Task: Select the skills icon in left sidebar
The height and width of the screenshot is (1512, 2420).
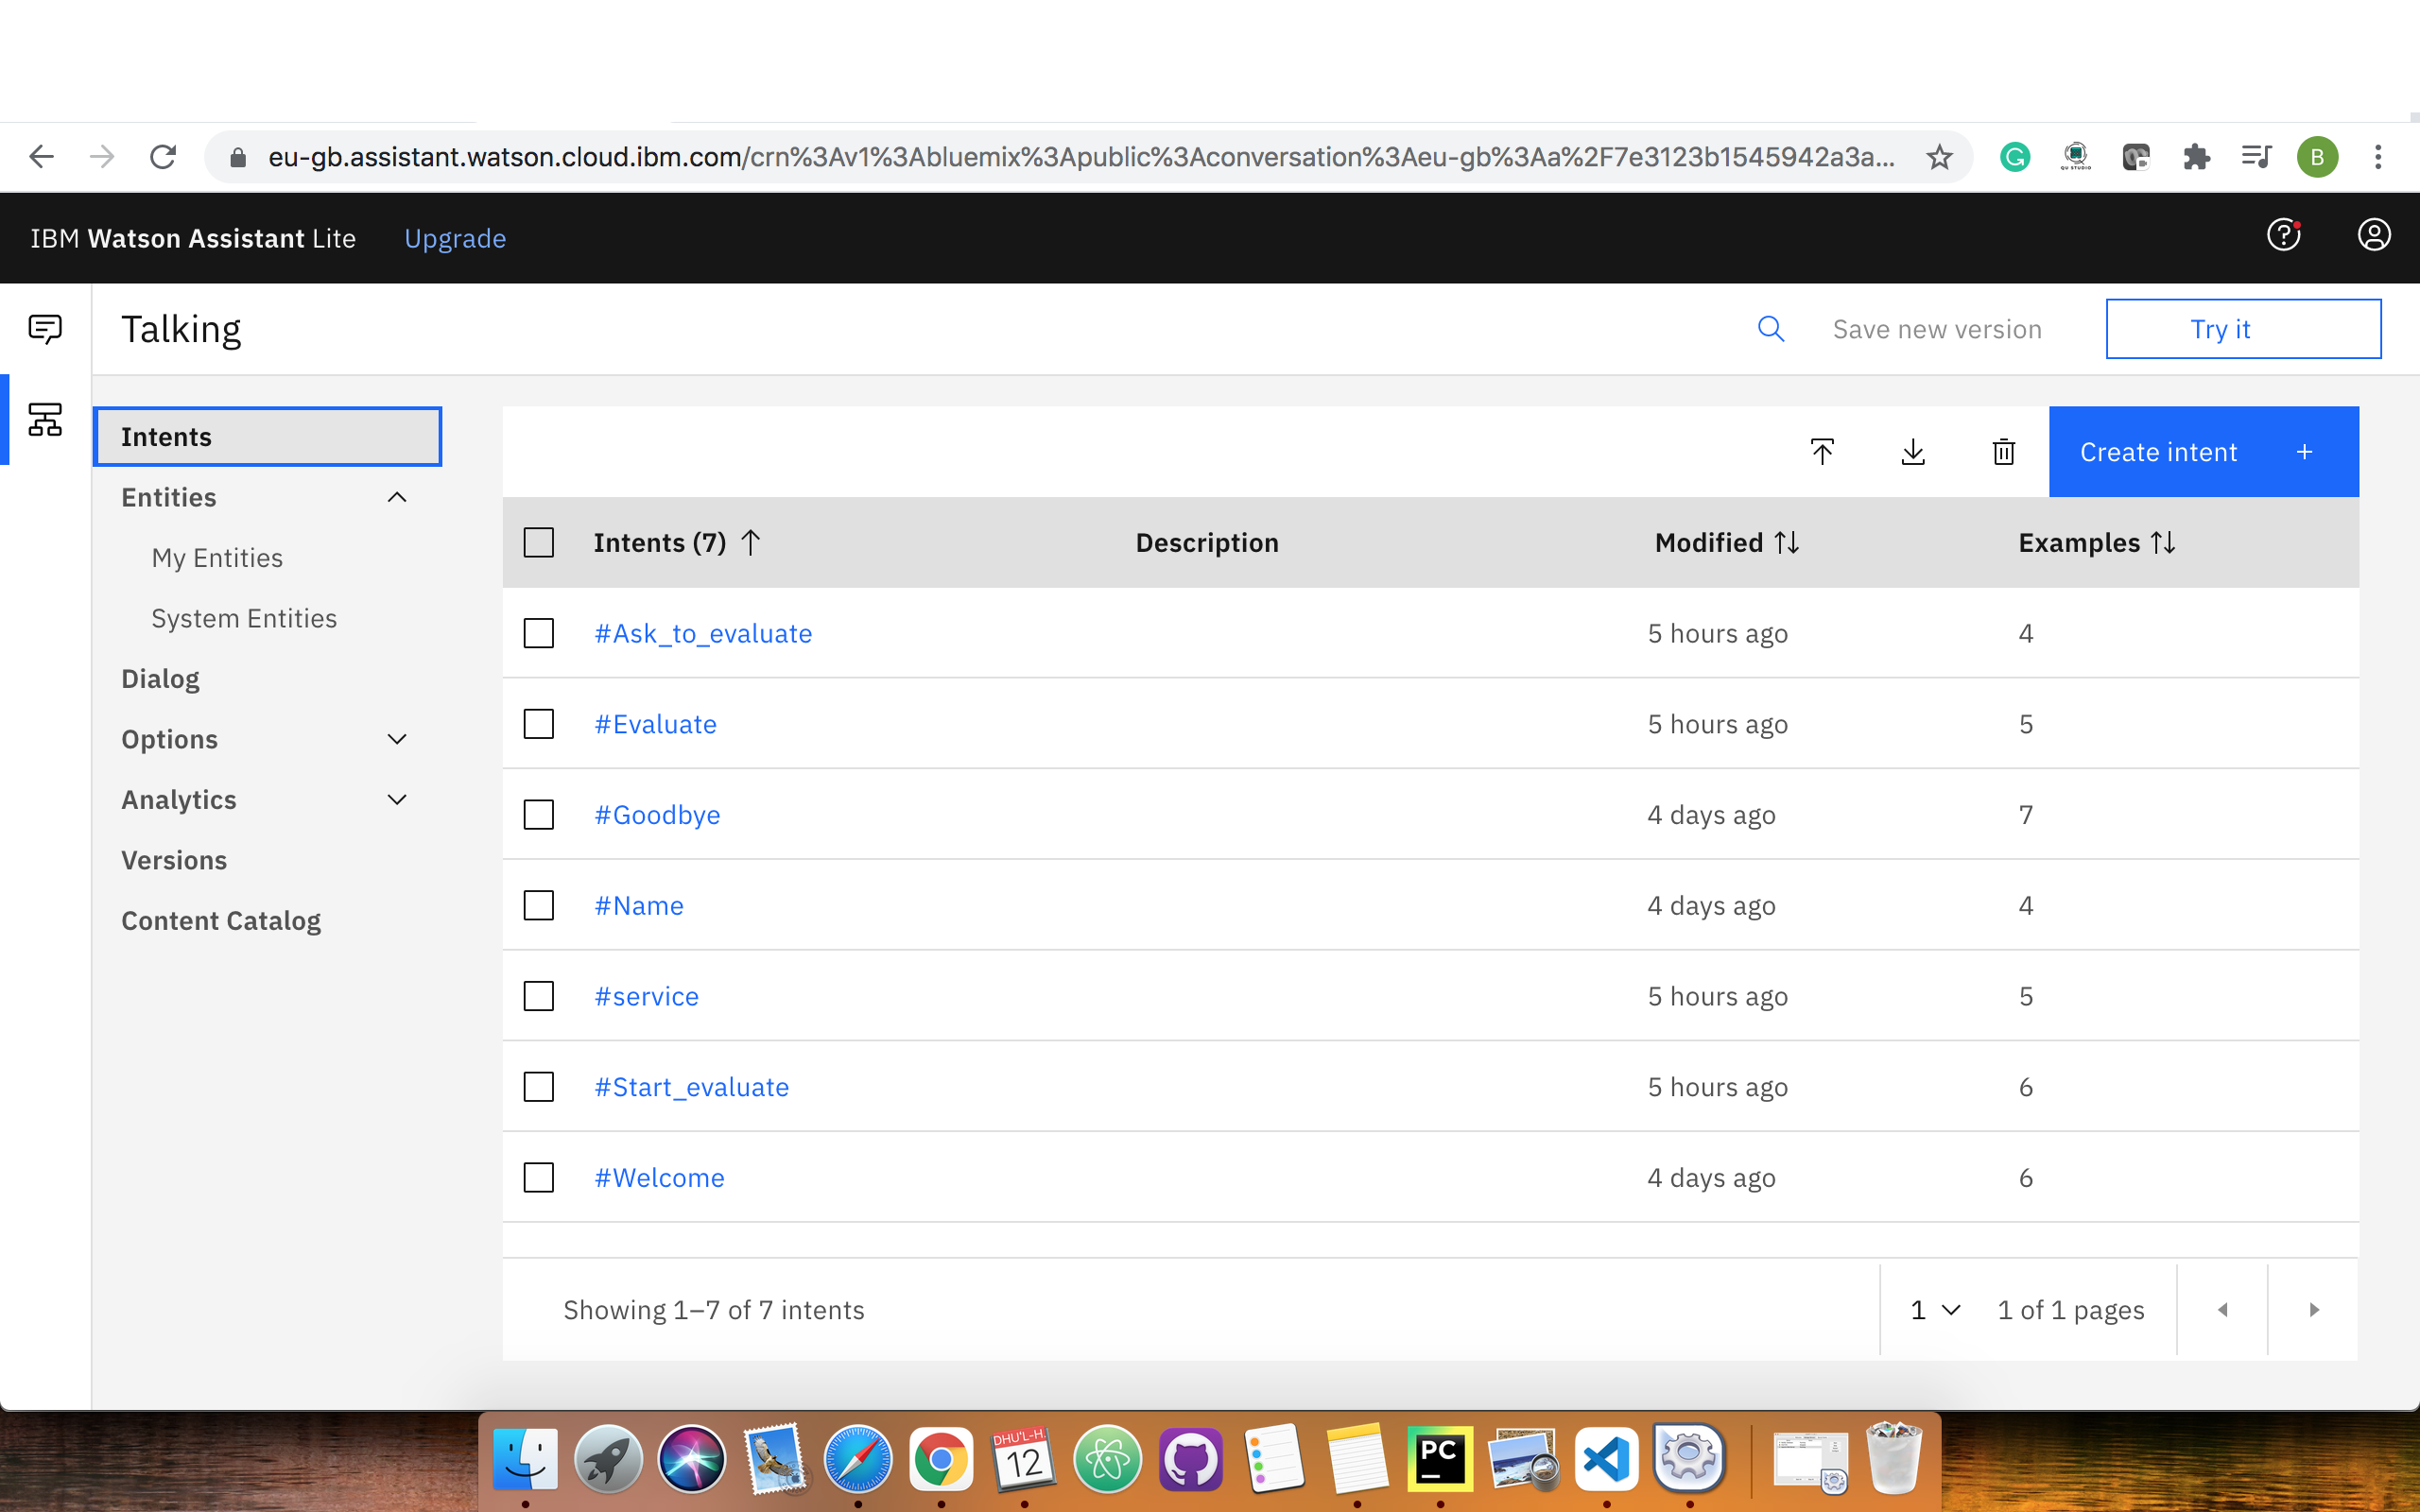Action: point(44,420)
